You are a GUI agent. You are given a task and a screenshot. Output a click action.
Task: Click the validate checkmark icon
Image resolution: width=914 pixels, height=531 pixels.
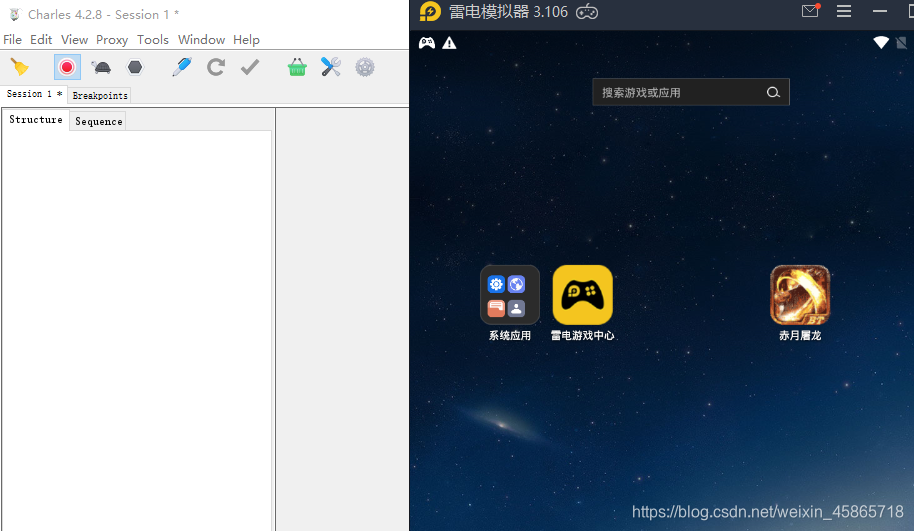(x=249, y=67)
